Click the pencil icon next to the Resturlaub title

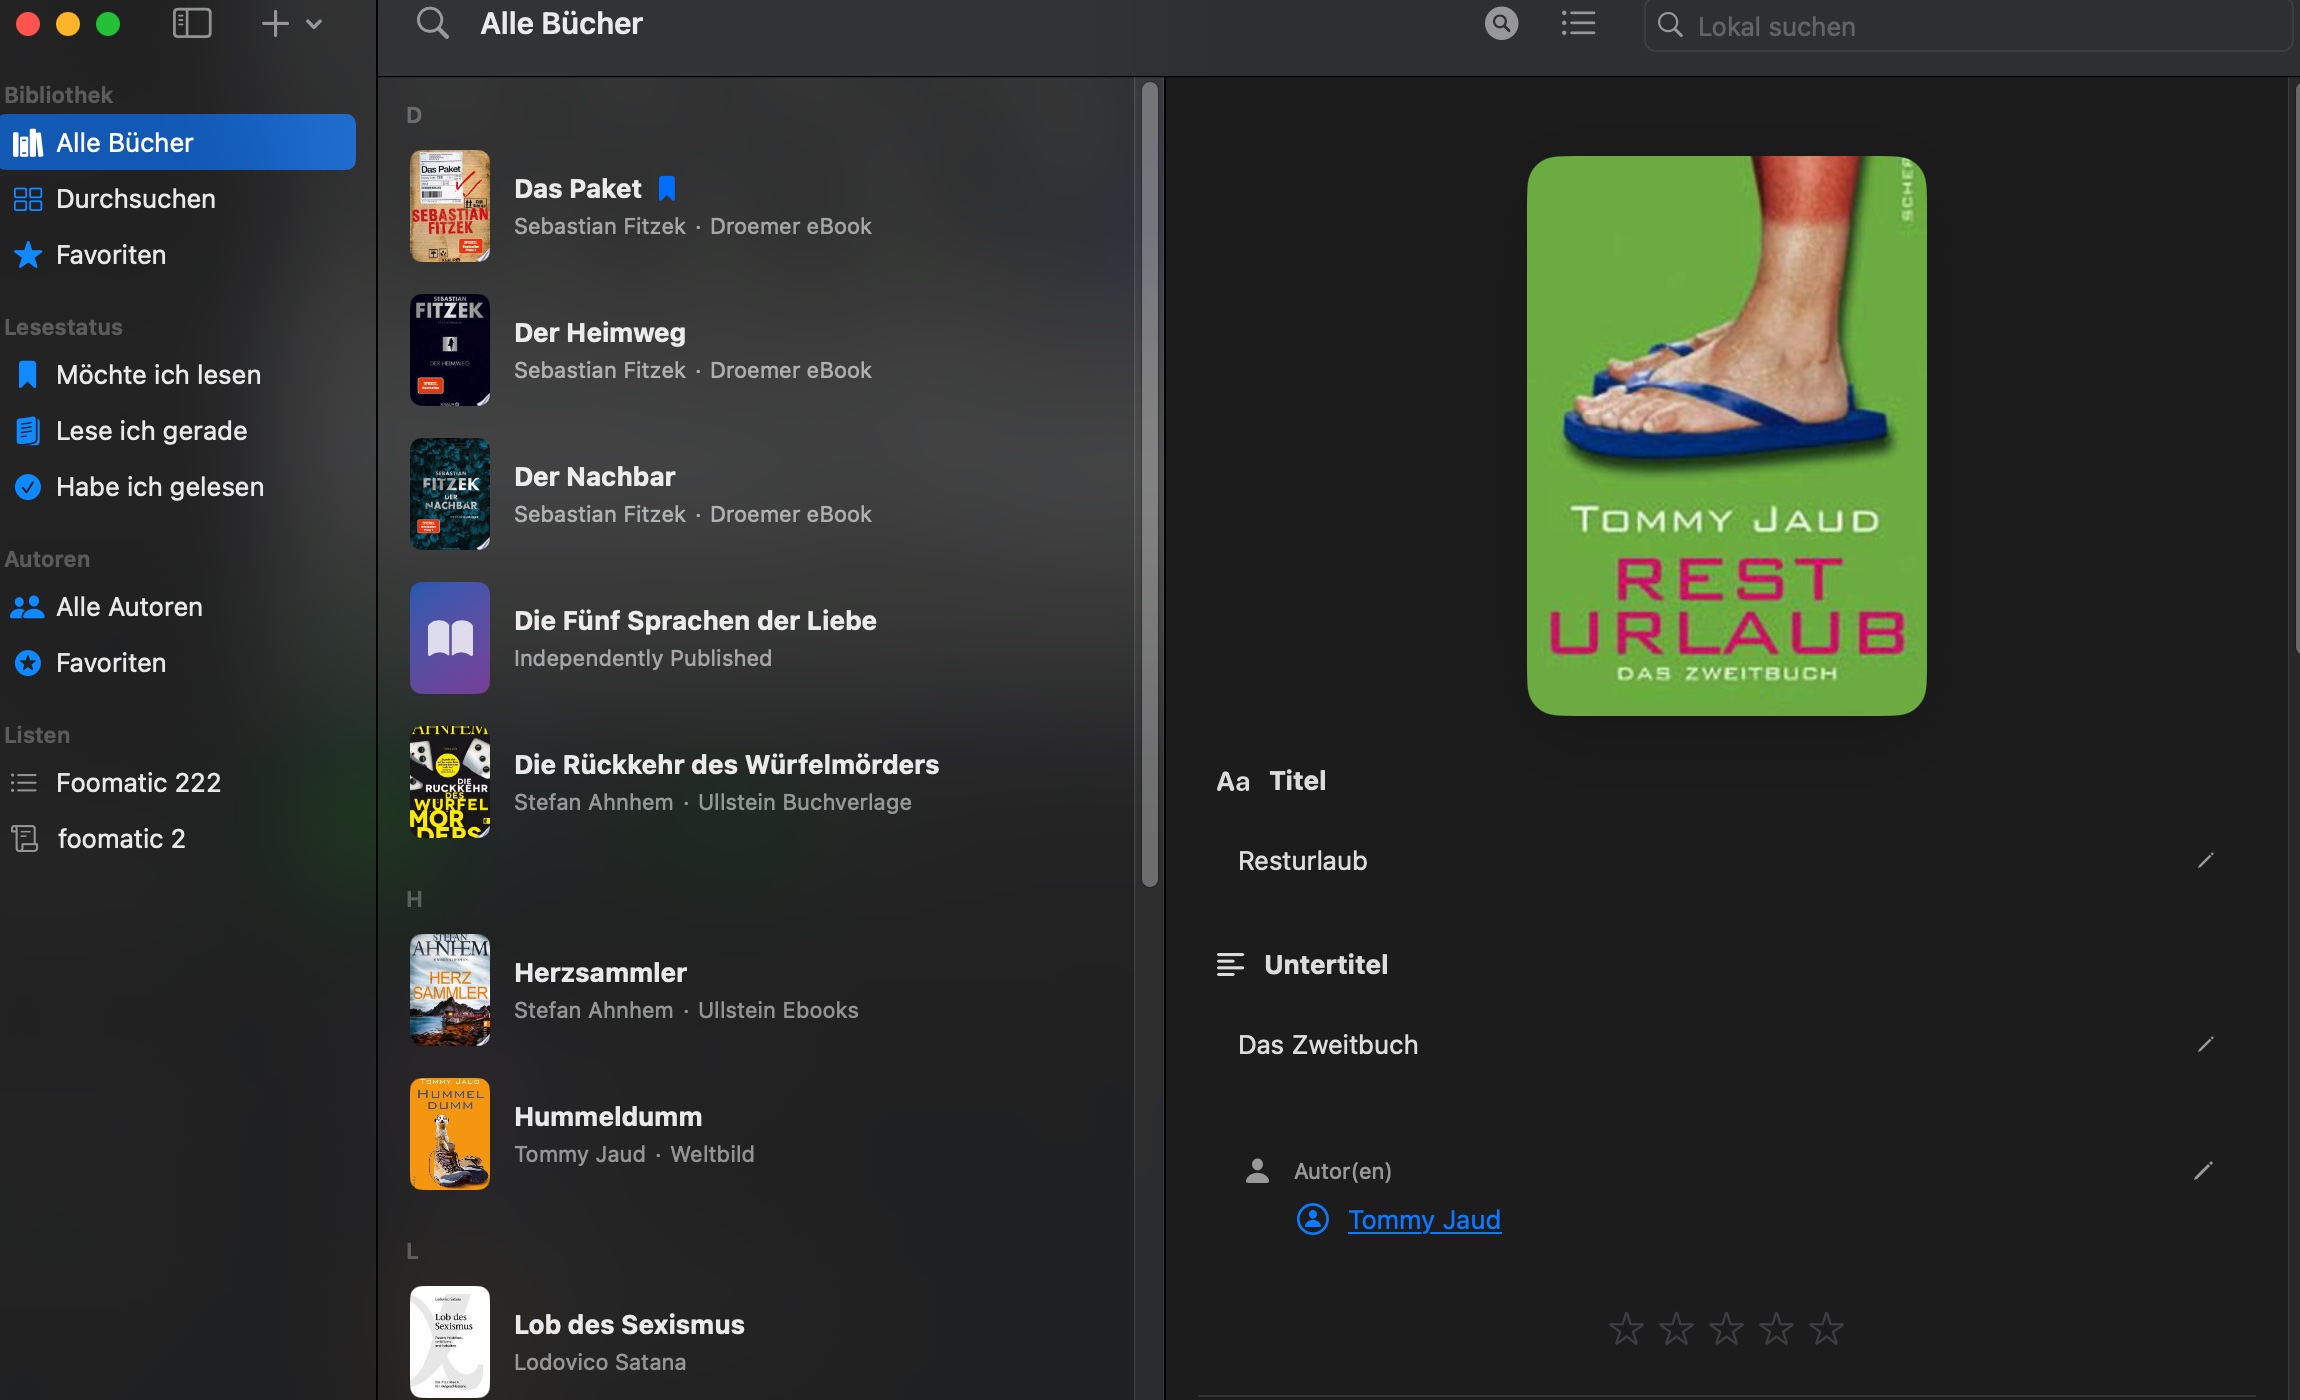coord(2207,859)
